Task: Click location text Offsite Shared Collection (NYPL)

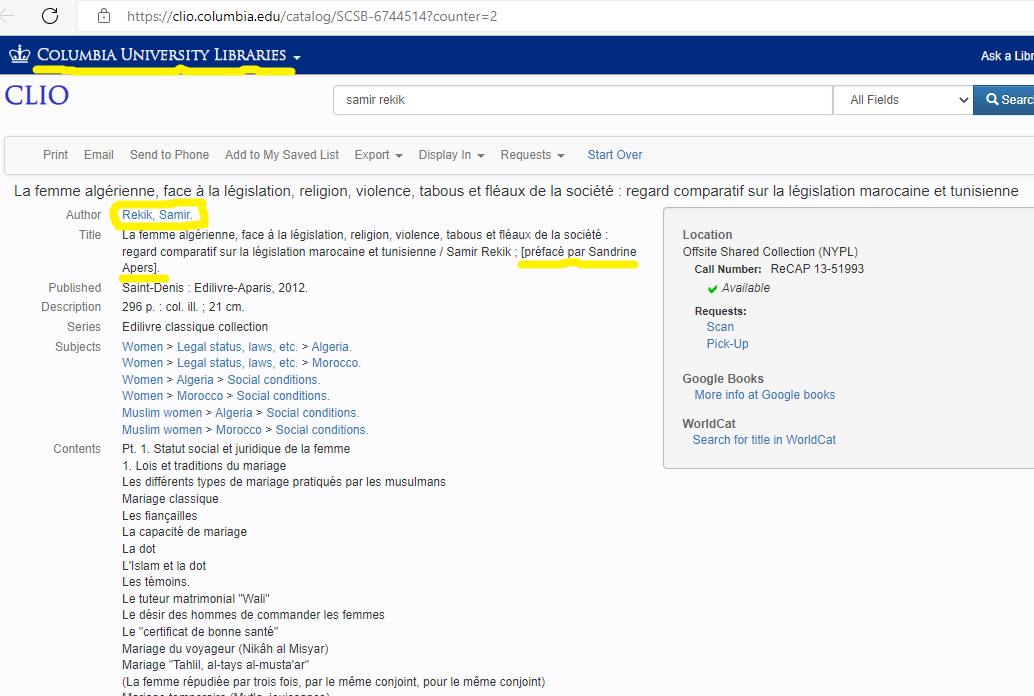Action: [x=770, y=251]
